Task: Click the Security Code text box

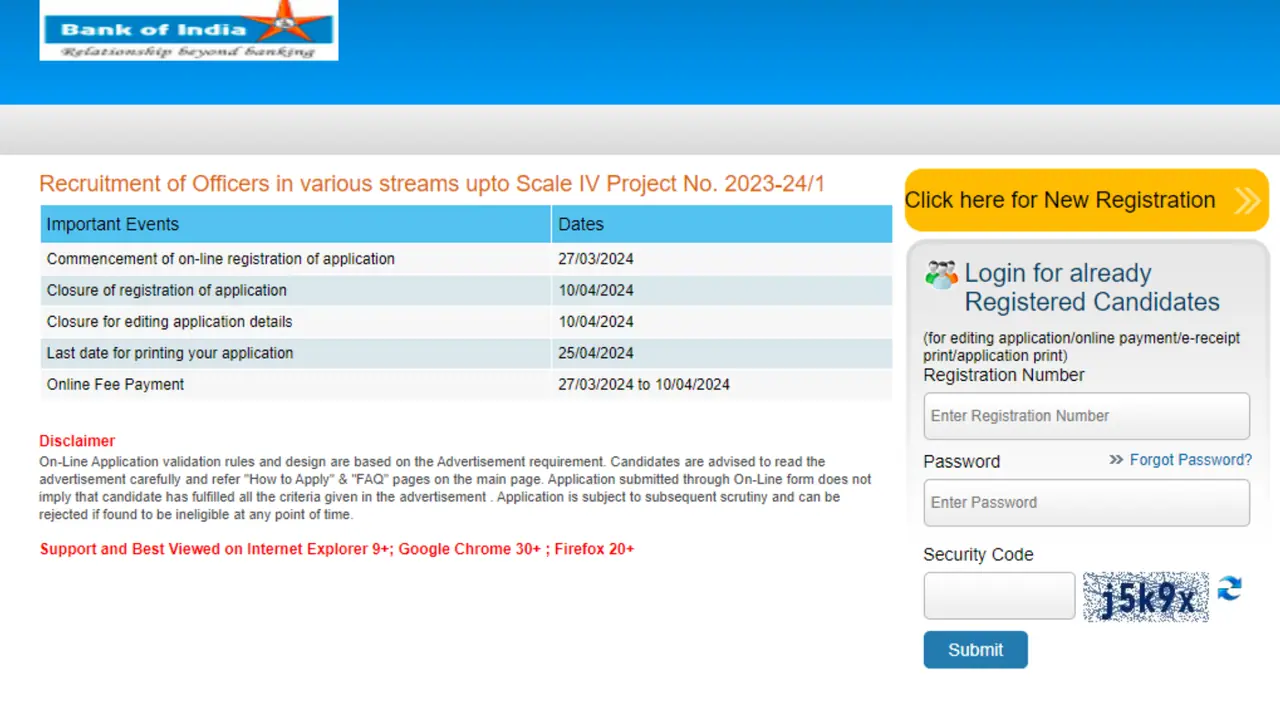Action: 999,596
